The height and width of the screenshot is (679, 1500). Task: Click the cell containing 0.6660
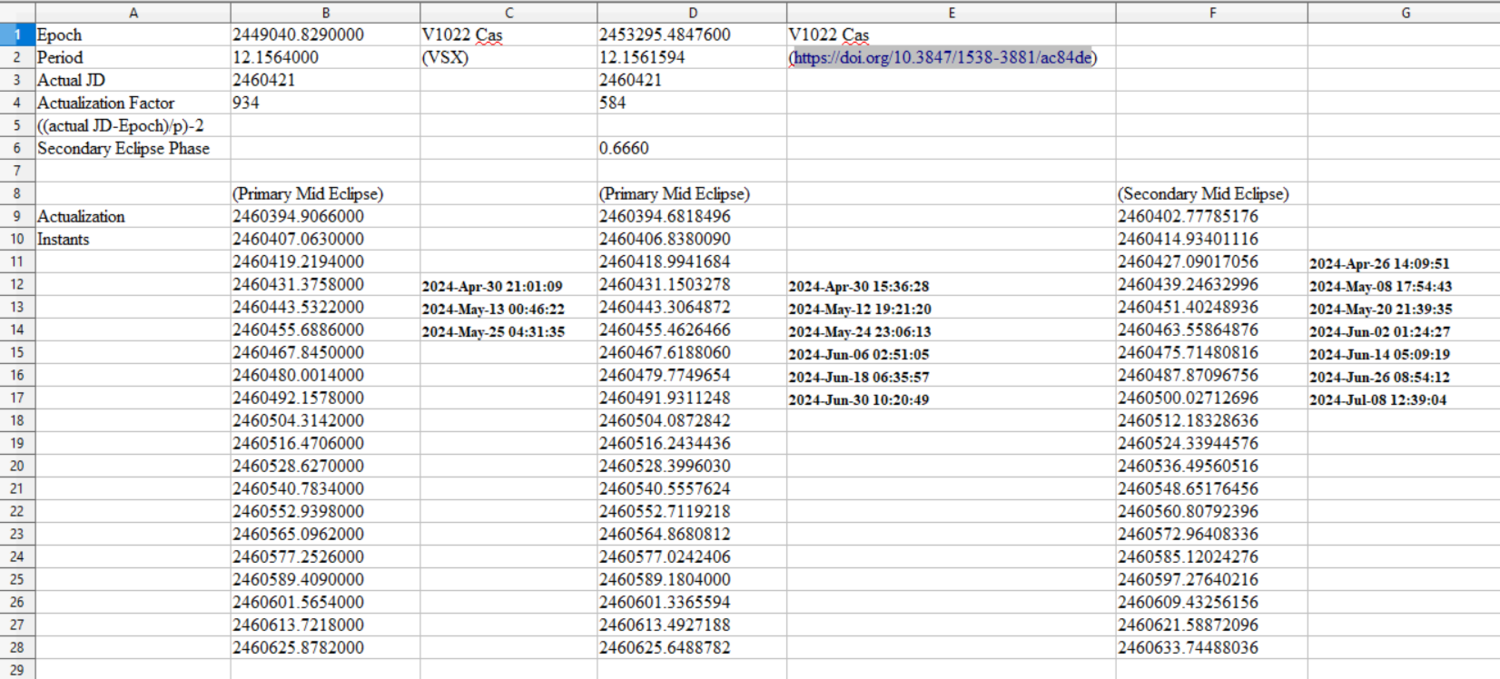(693, 148)
